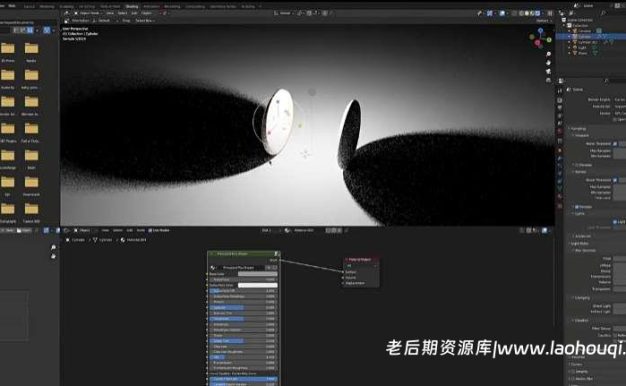Open the red World properties tab icon
Image resolution: width=626 pixels, height=386 pixels.
pyautogui.click(x=559, y=131)
